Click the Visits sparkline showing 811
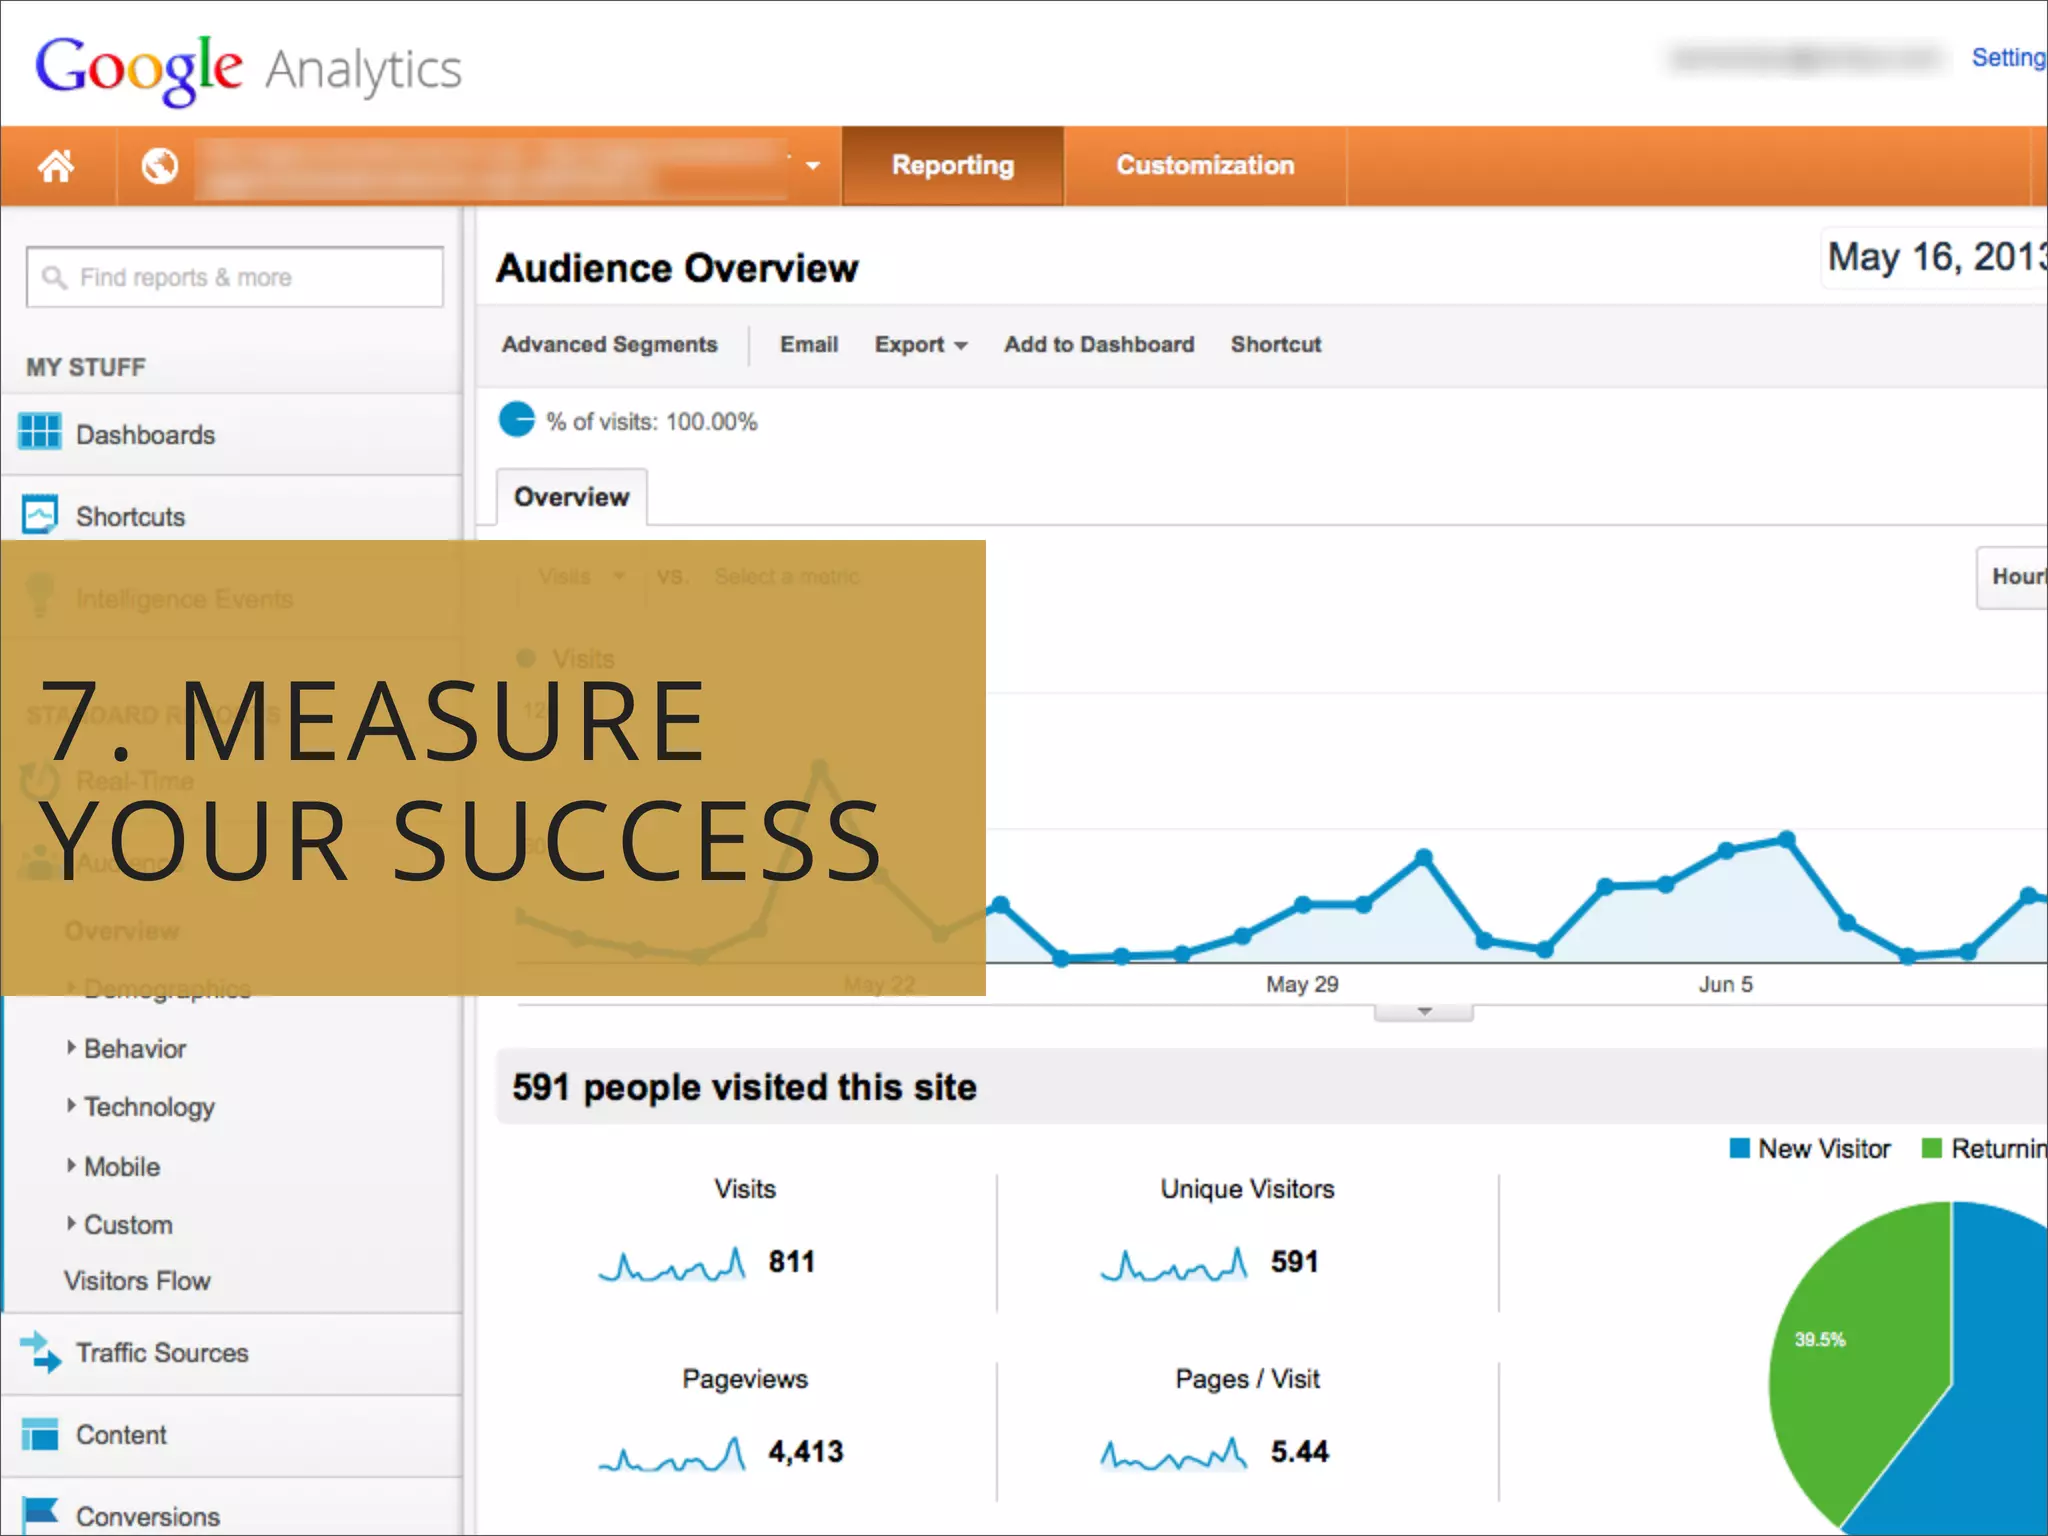The height and width of the screenshot is (1536, 2048). [672, 1264]
